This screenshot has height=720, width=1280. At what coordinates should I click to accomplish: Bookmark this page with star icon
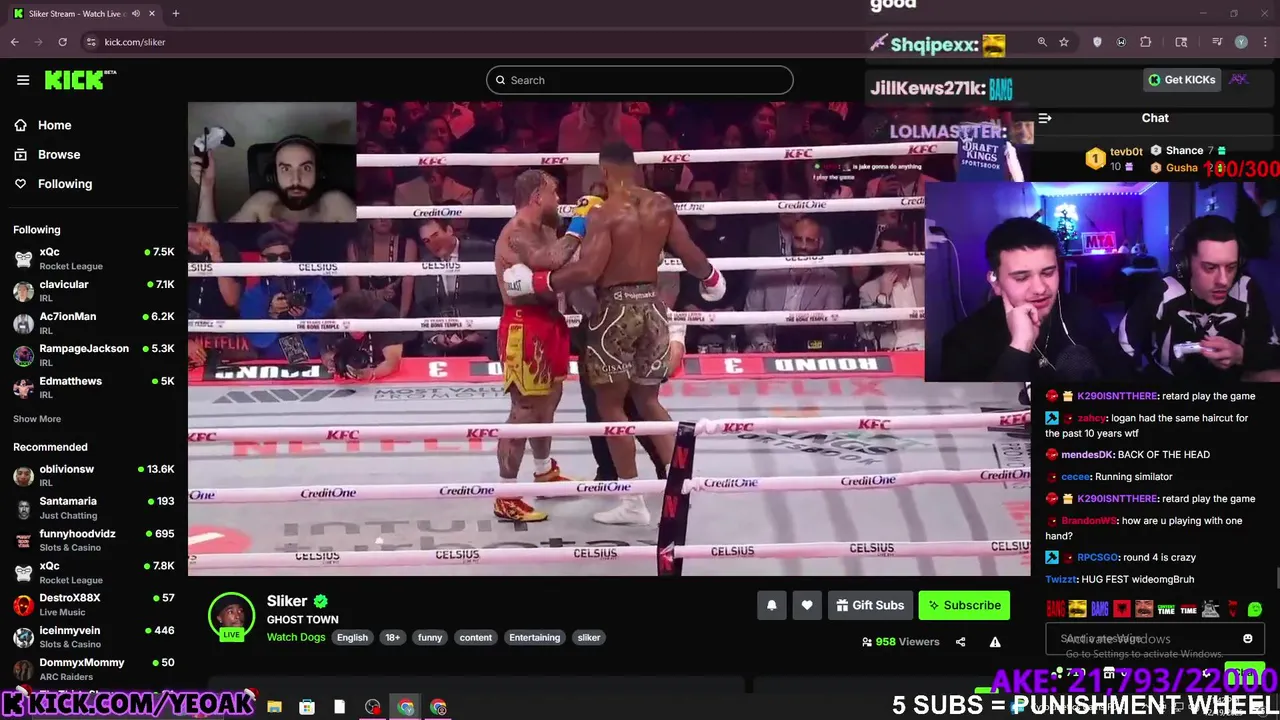pyautogui.click(x=1064, y=42)
